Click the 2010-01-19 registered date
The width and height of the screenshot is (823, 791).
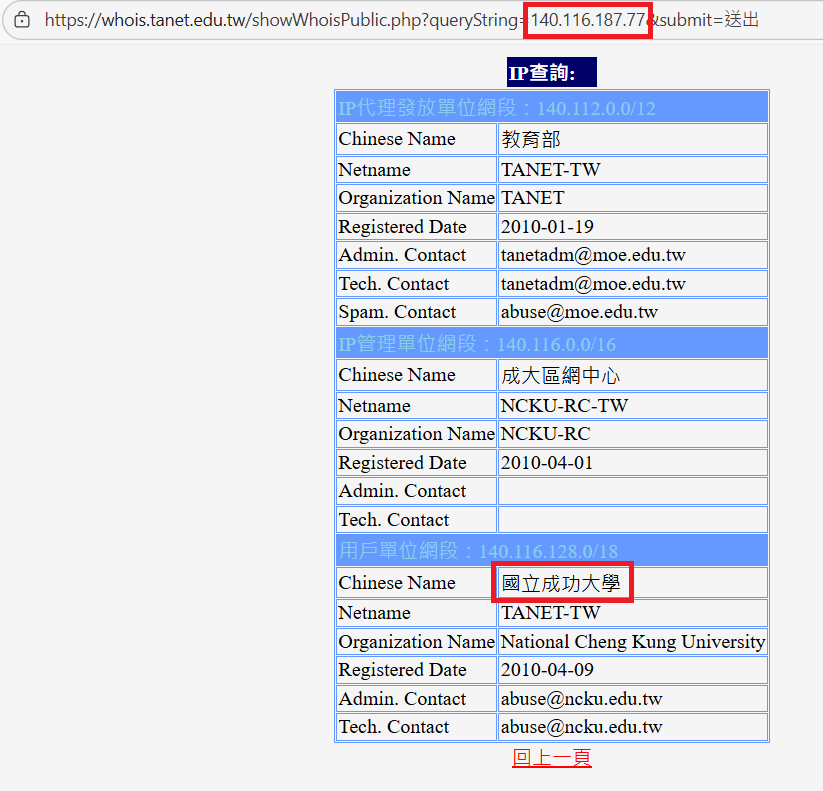(x=632, y=227)
